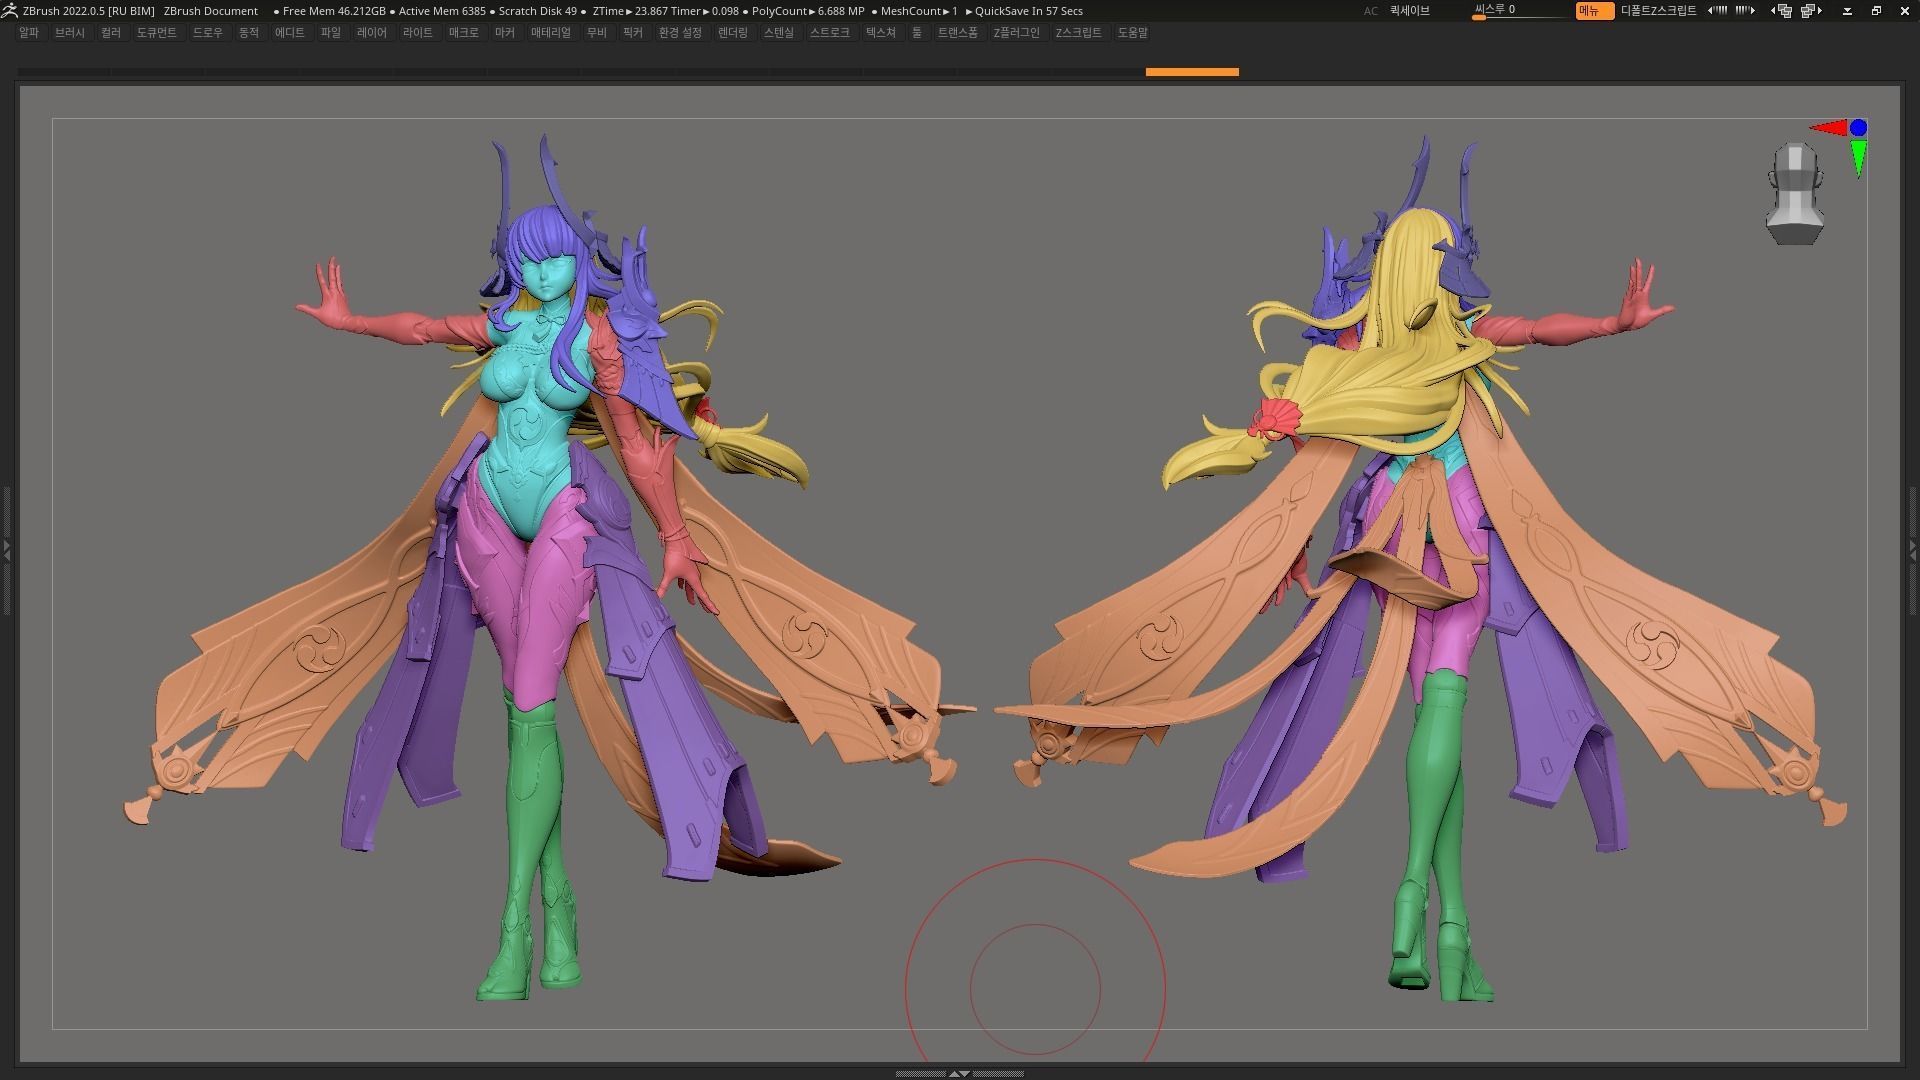Toggle the orange 메뉴 button
1920x1080 pixels.
pos(1593,11)
